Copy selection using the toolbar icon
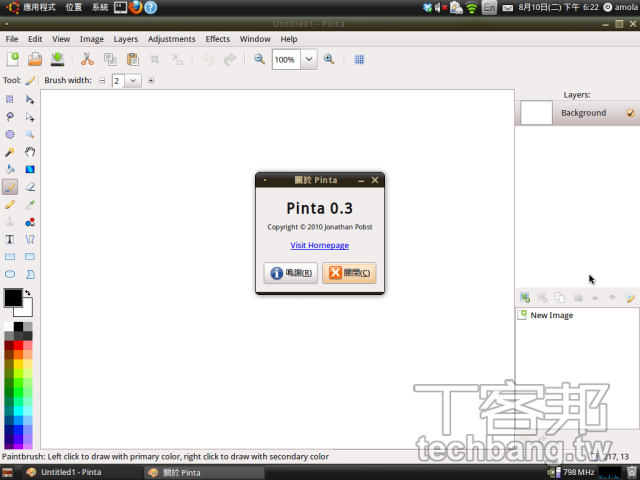The image size is (640, 480). pos(110,60)
